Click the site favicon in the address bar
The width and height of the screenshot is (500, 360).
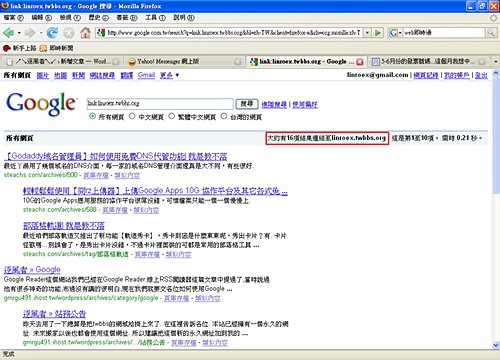point(101,33)
